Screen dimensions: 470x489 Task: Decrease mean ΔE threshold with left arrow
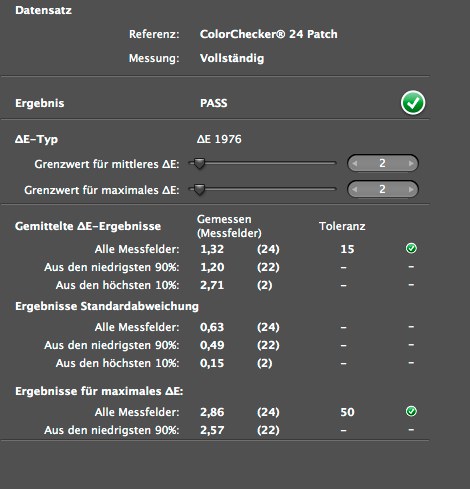click(x=355, y=163)
